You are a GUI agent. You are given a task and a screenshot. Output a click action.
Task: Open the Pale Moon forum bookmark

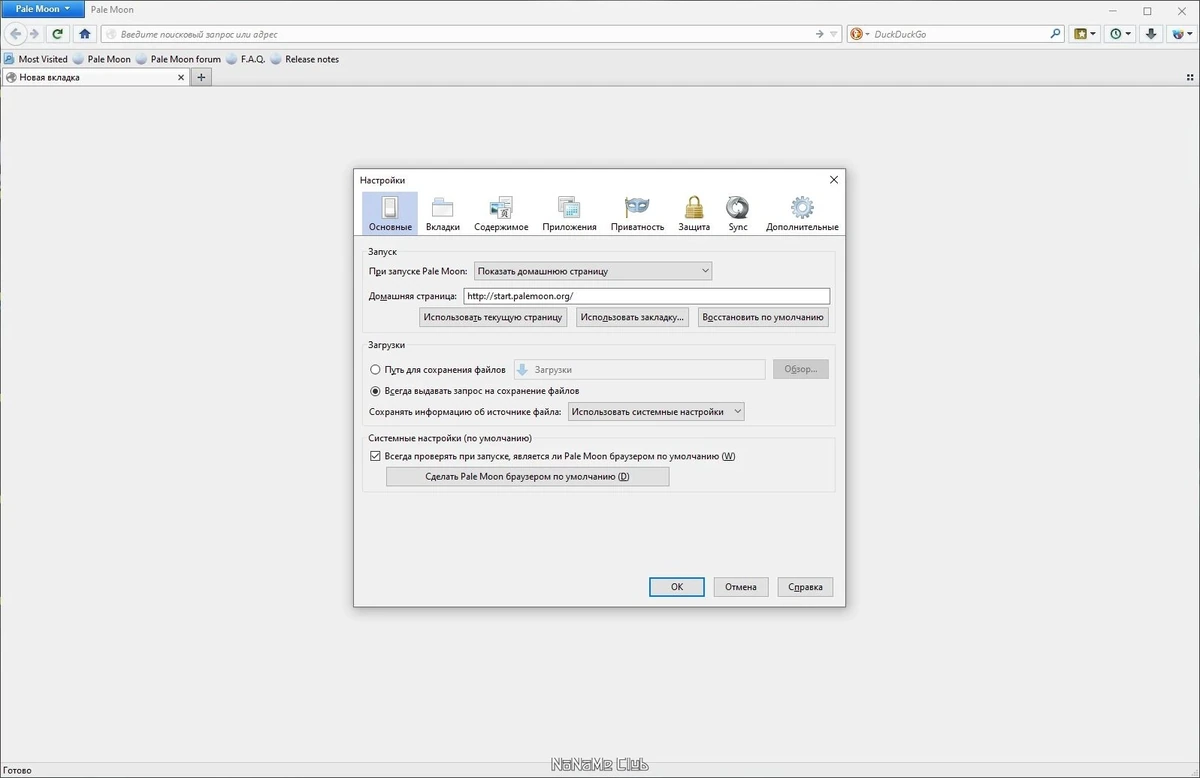[179, 59]
